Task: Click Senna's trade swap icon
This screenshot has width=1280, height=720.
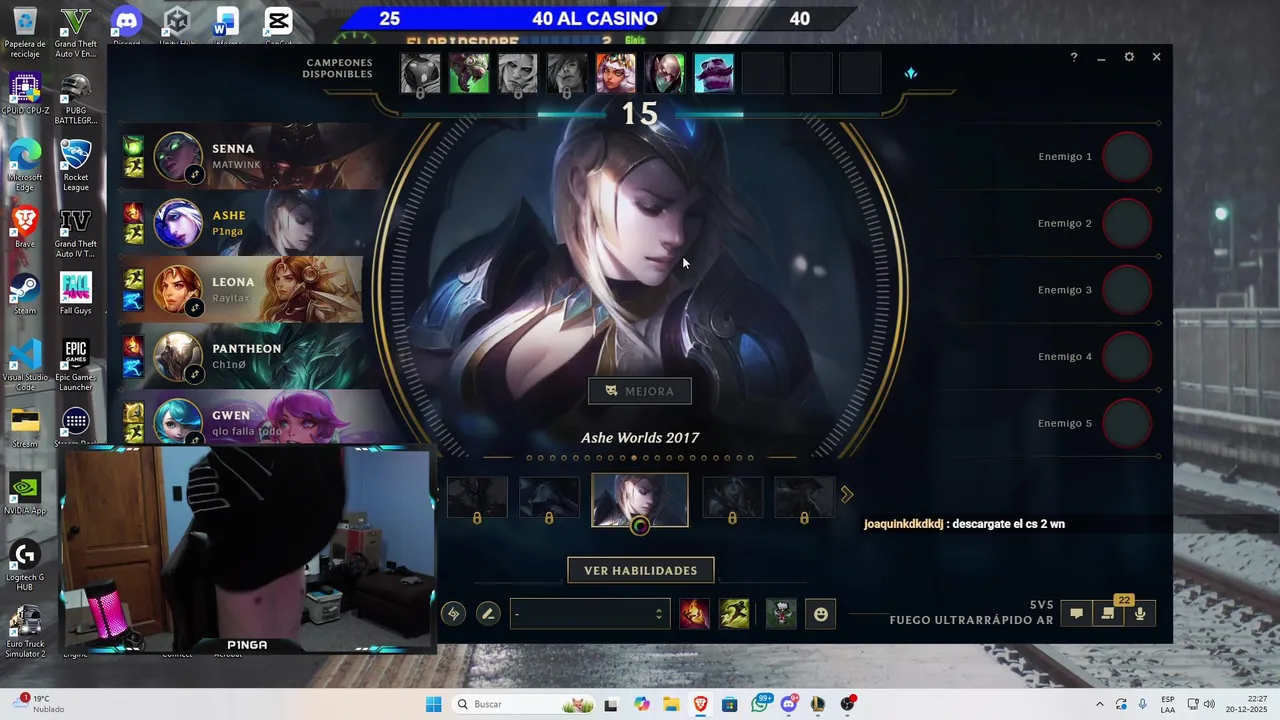Action: [195, 175]
